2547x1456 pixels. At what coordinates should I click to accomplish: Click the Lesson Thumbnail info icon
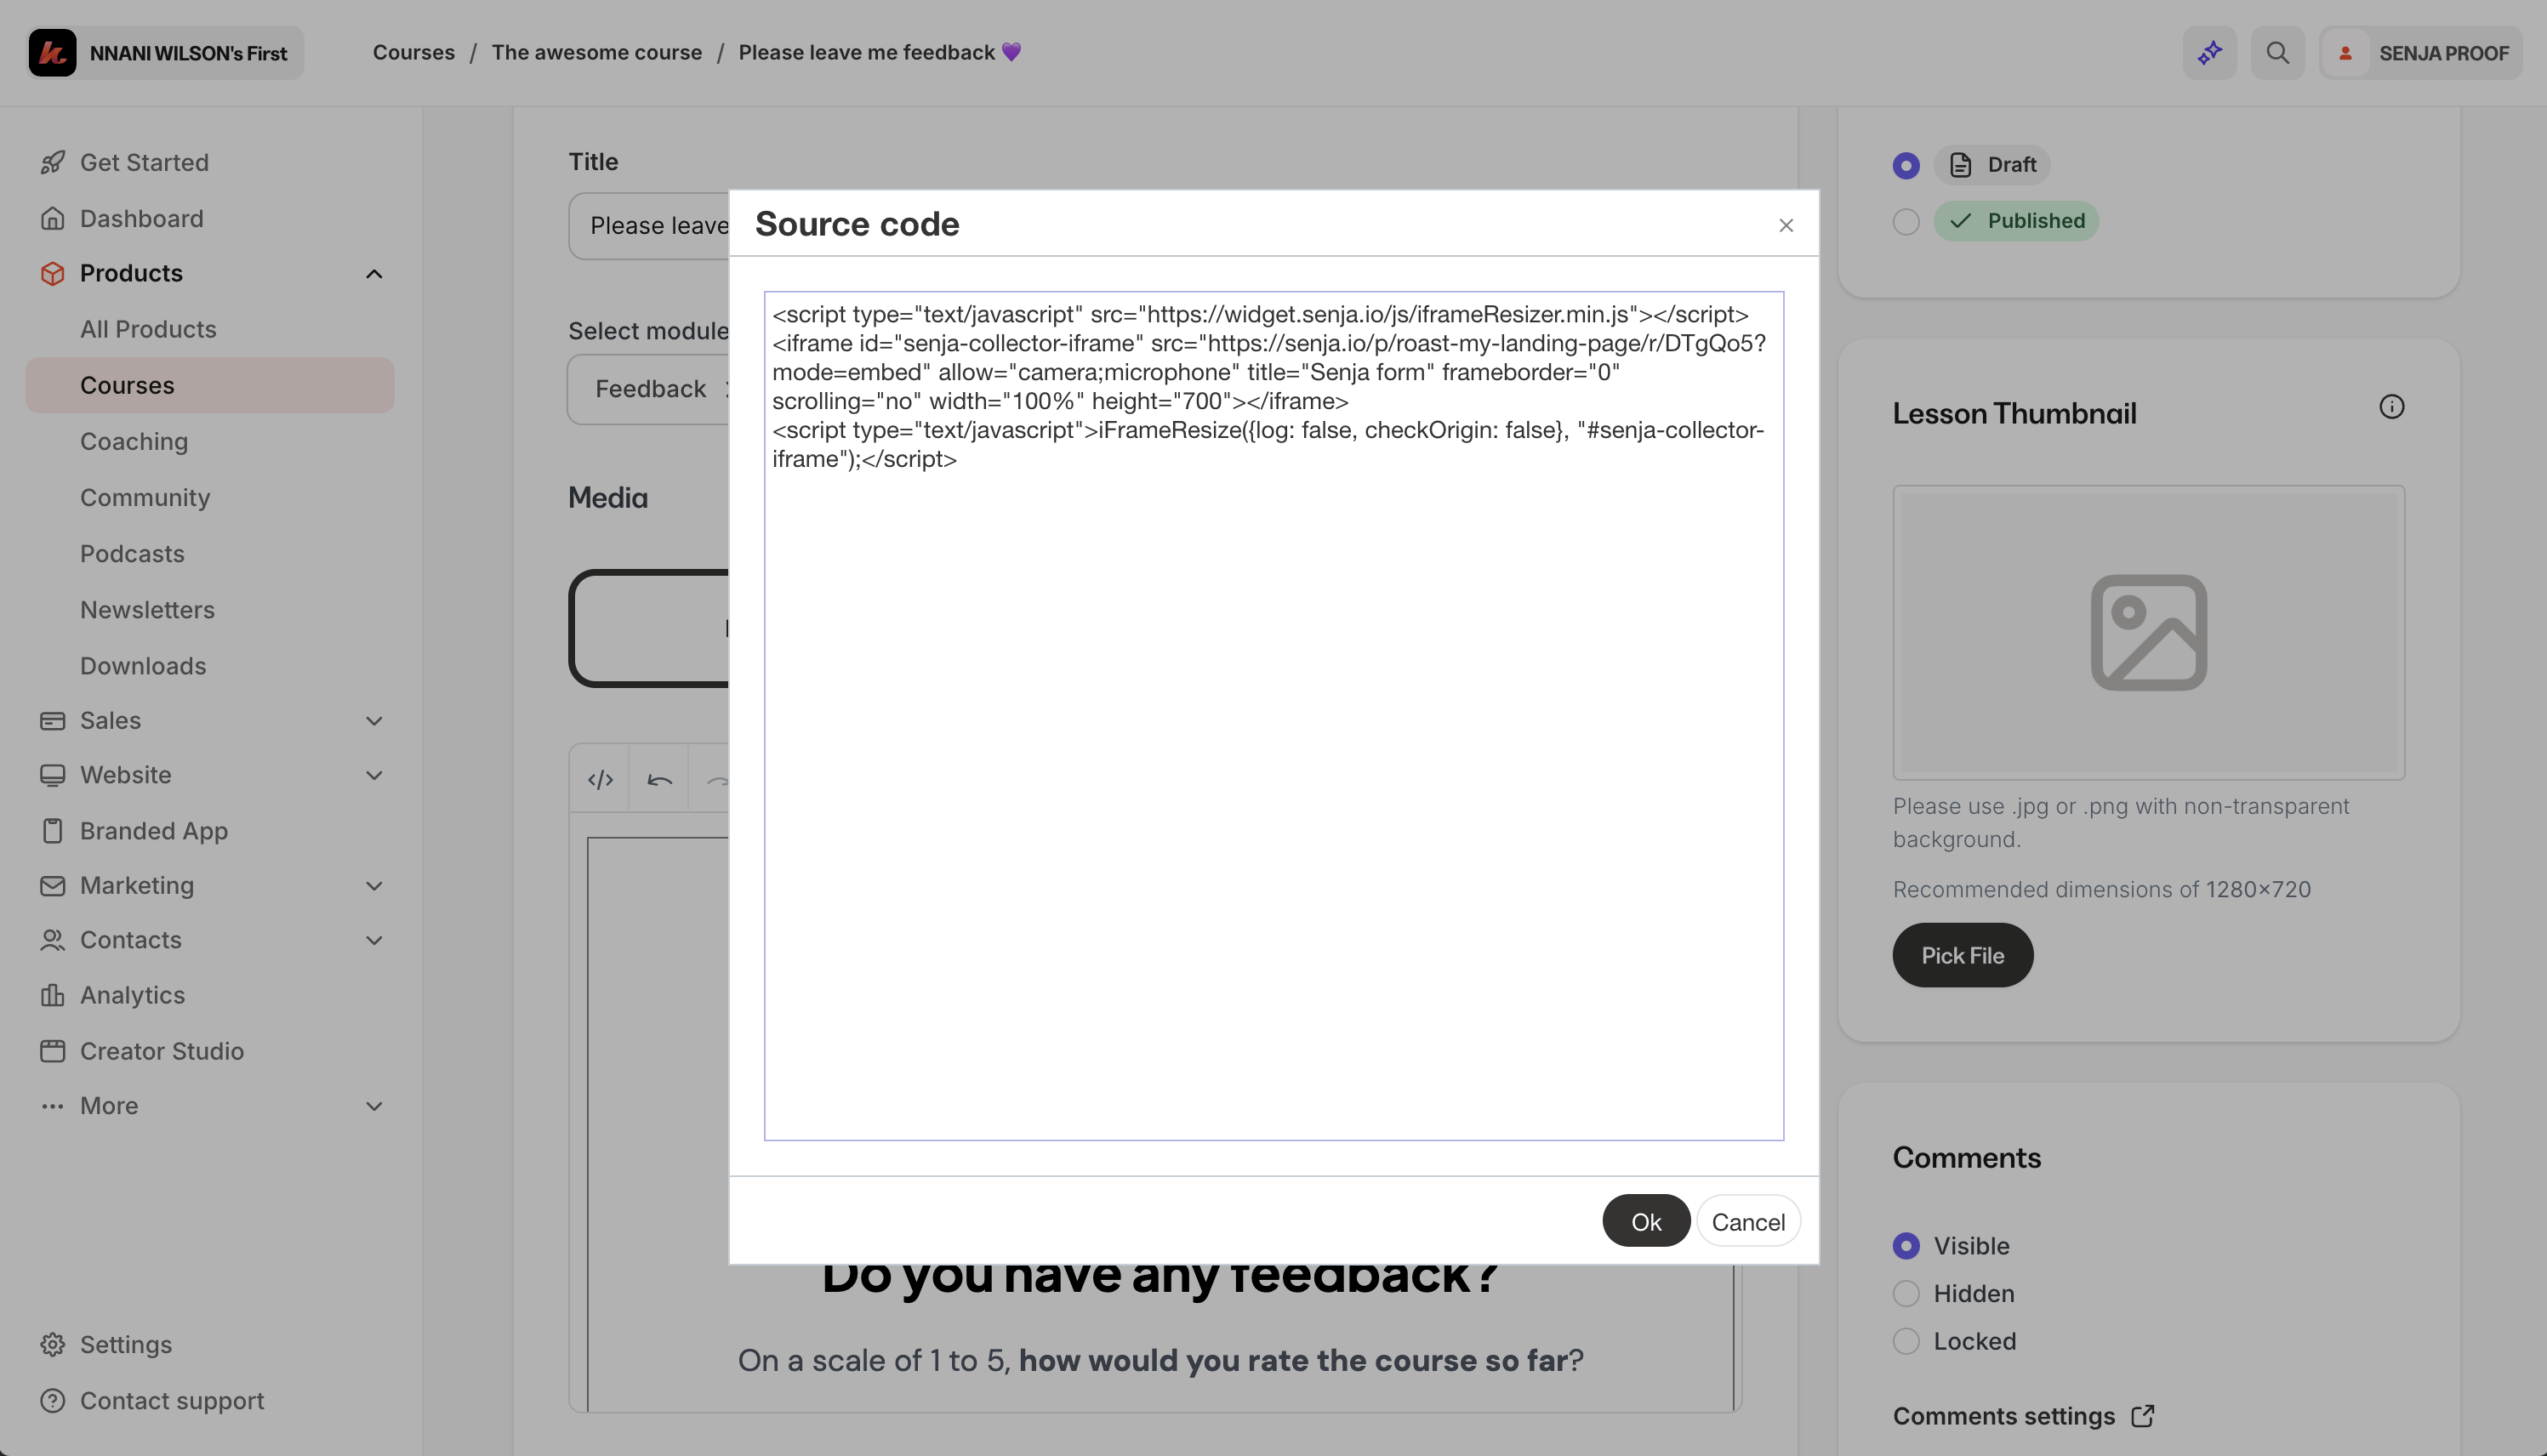click(x=2391, y=407)
